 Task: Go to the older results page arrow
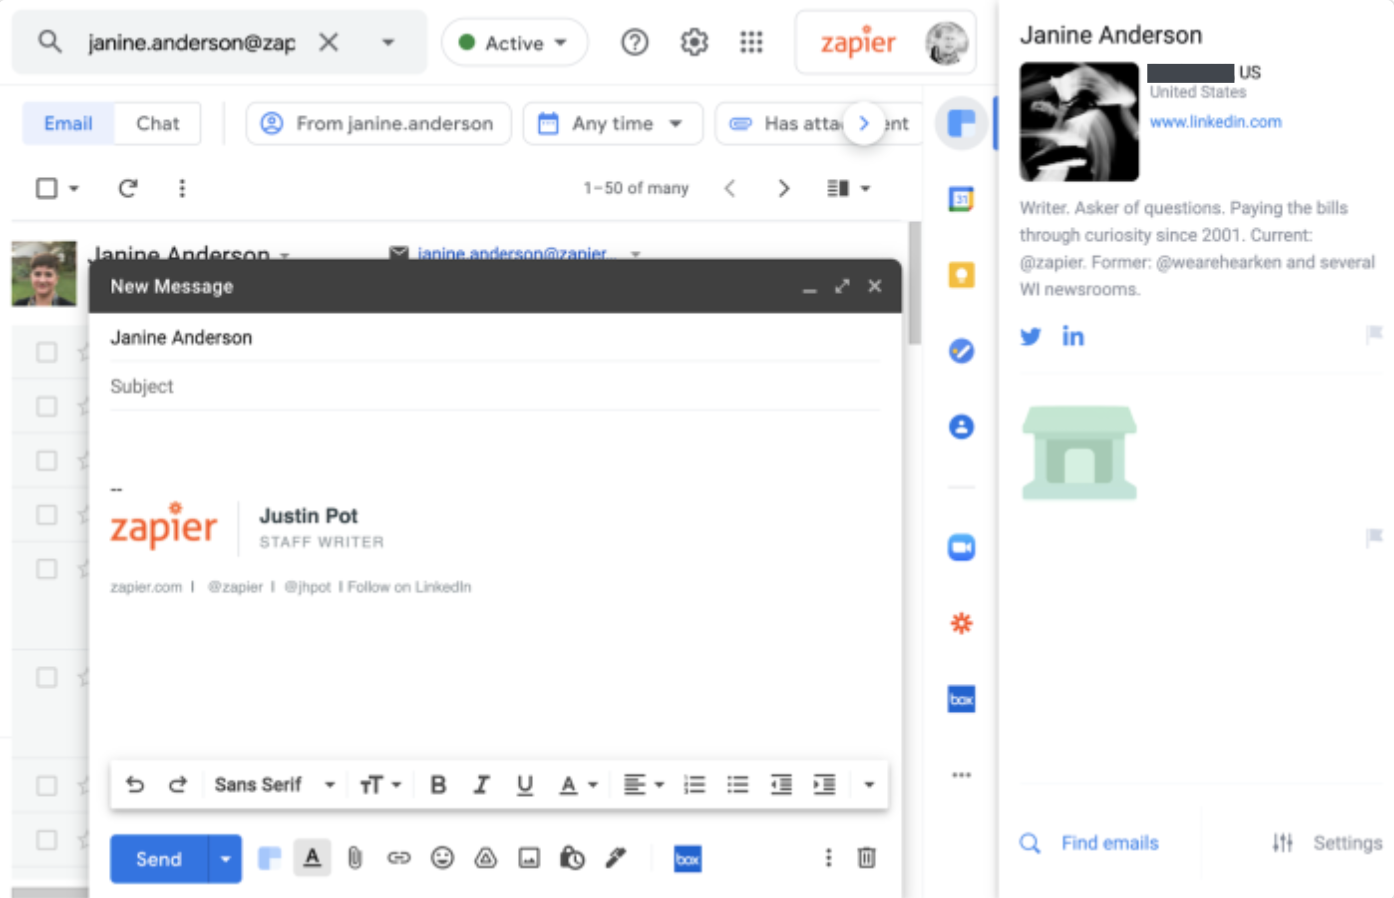coord(784,188)
